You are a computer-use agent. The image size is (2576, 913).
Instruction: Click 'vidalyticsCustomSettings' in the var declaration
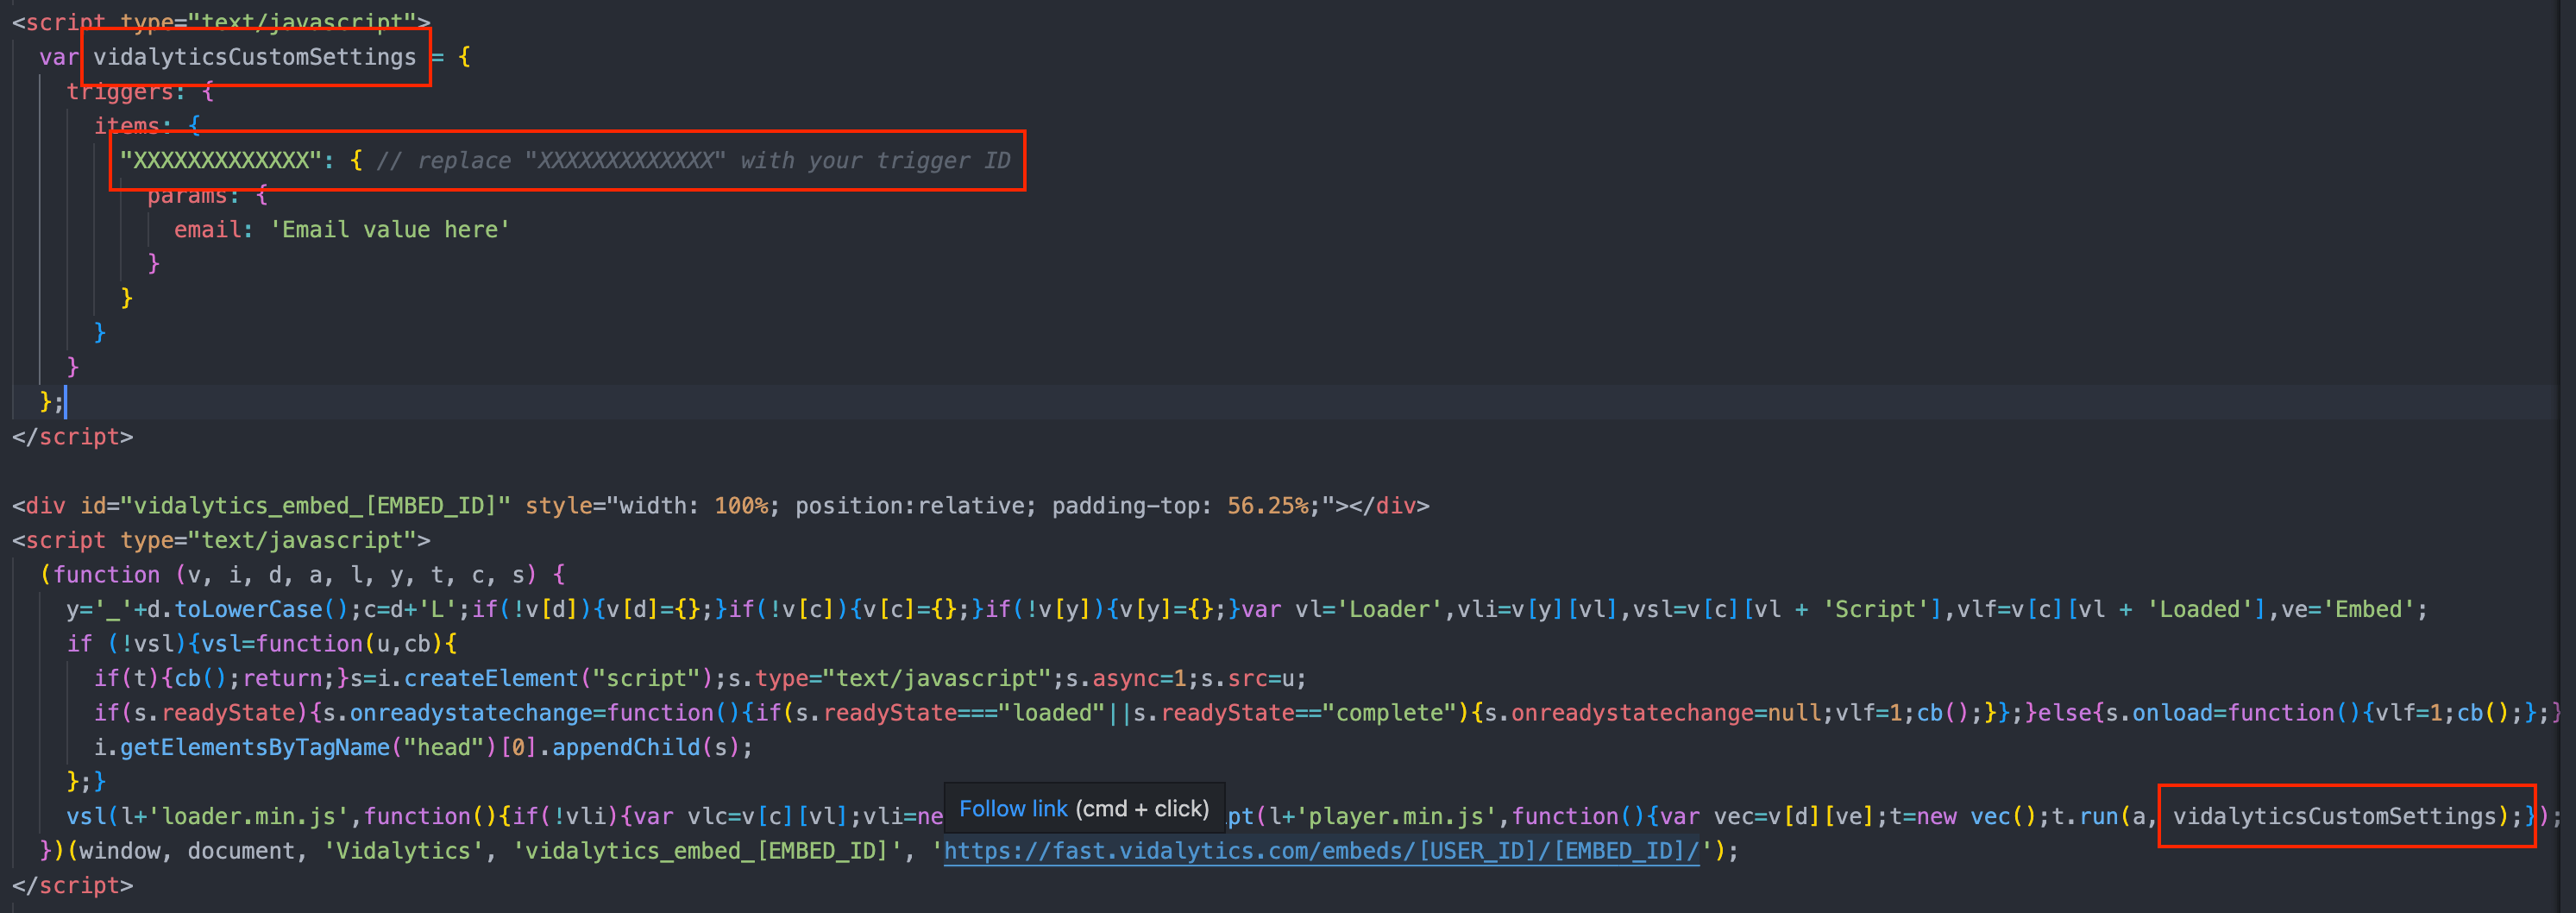point(254,57)
